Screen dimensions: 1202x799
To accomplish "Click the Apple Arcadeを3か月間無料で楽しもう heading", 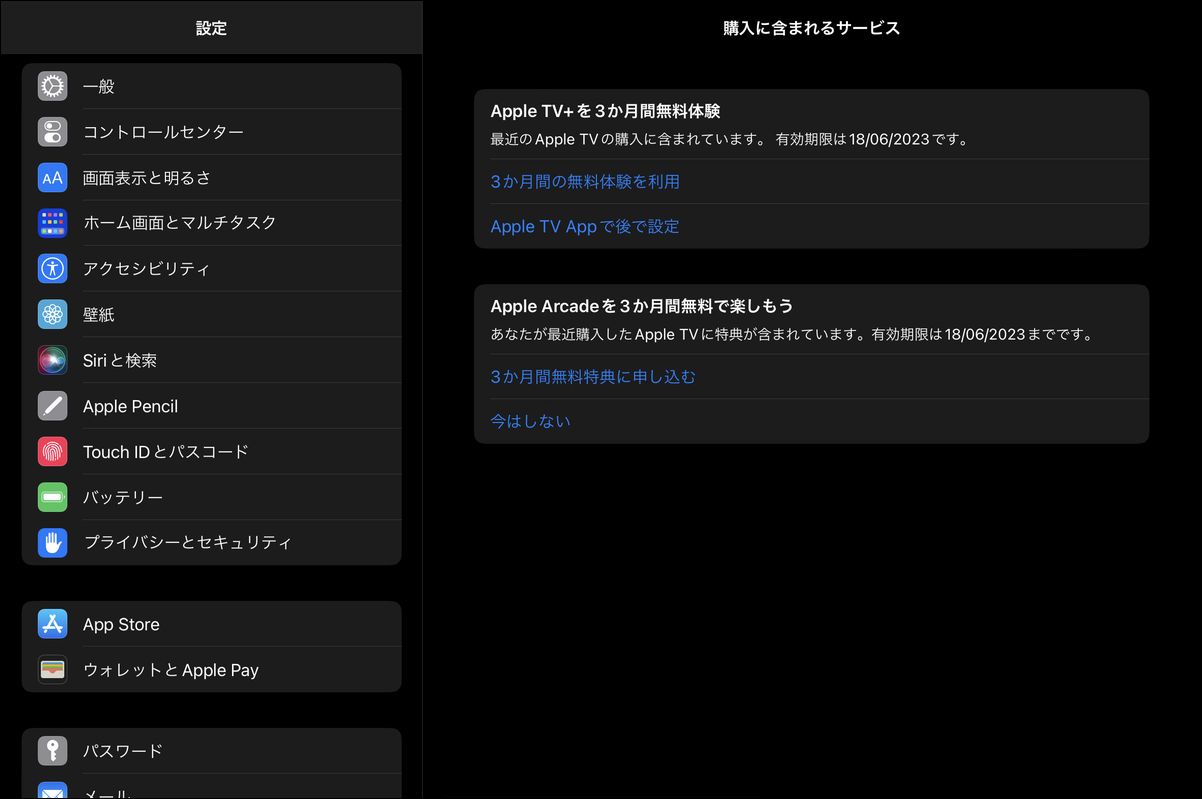I will [642, 306].
